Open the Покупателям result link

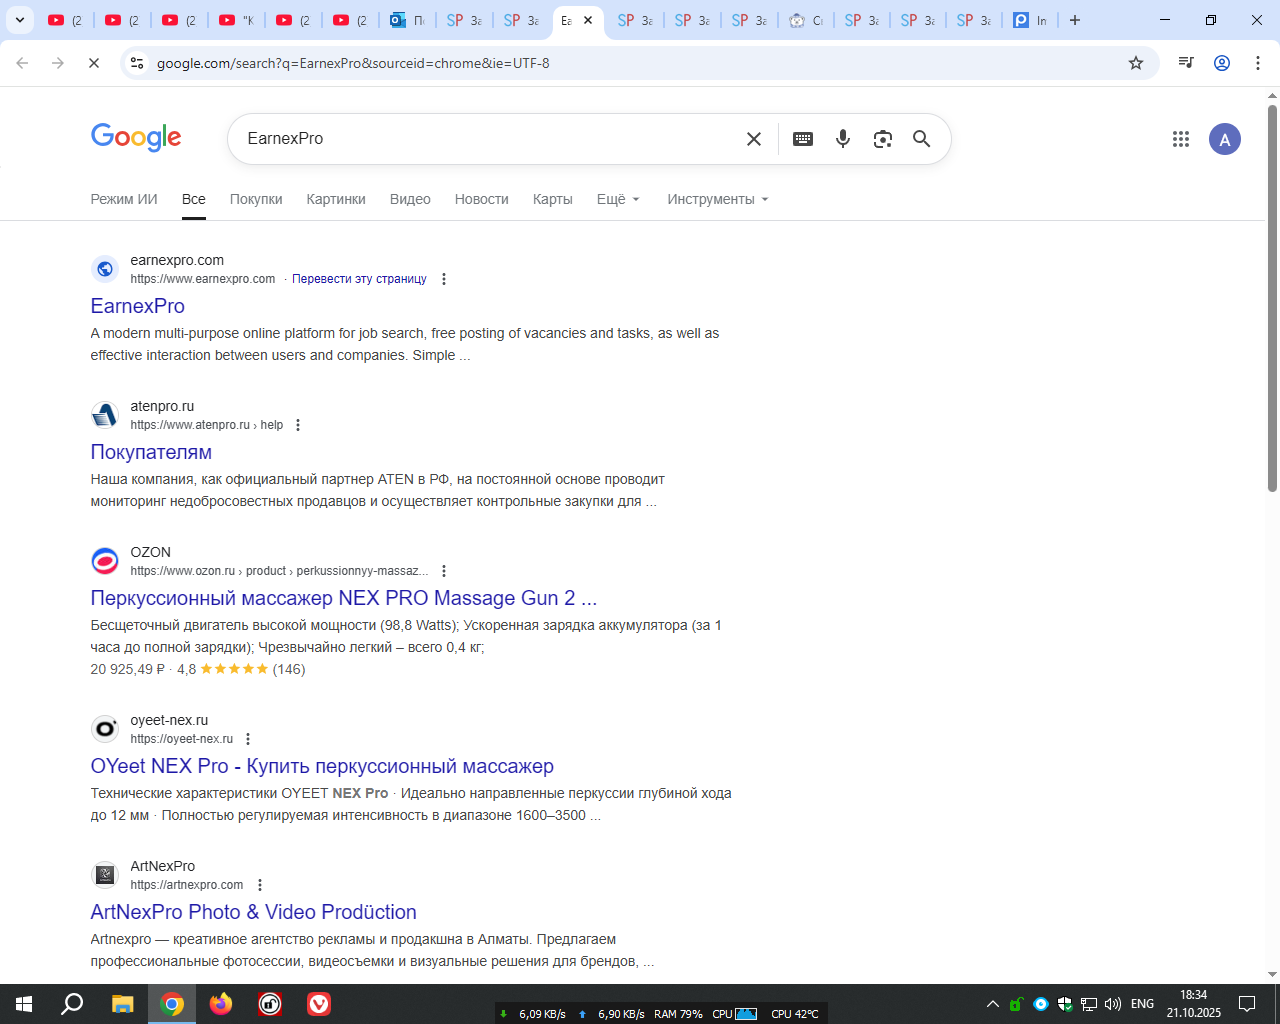pyautogui.click(x=151, y=452)
